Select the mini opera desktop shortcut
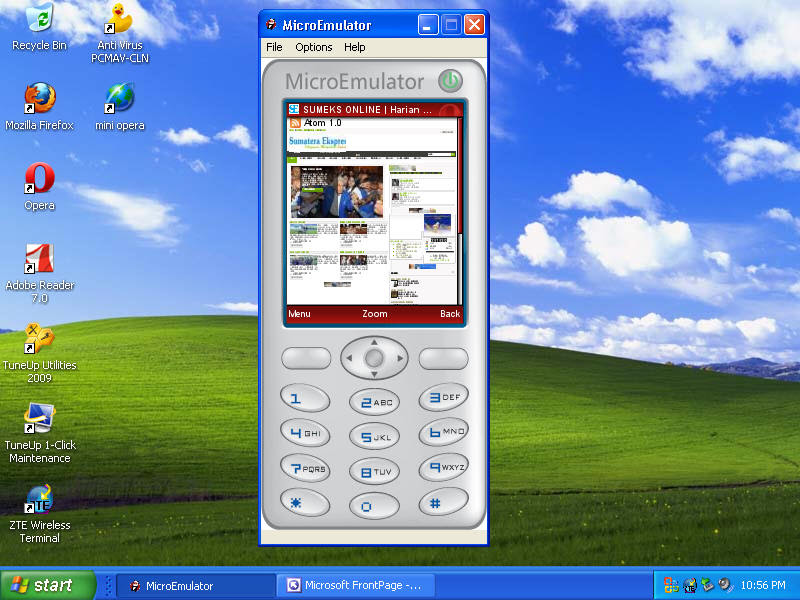800x600 pixels. 120,107
